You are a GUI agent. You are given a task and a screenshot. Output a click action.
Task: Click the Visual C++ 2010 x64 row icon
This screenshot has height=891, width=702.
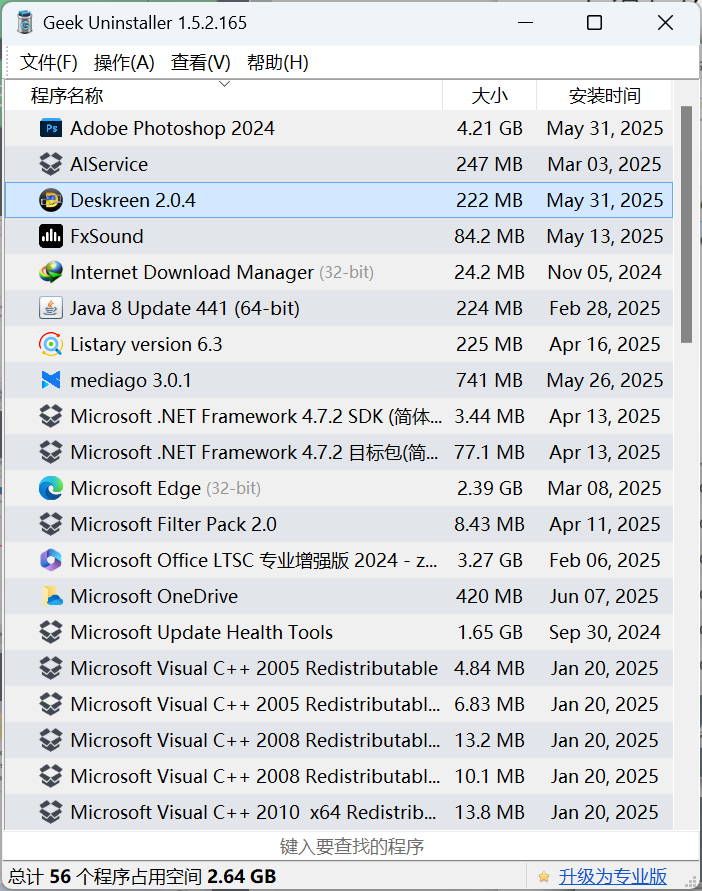[51, 812]
